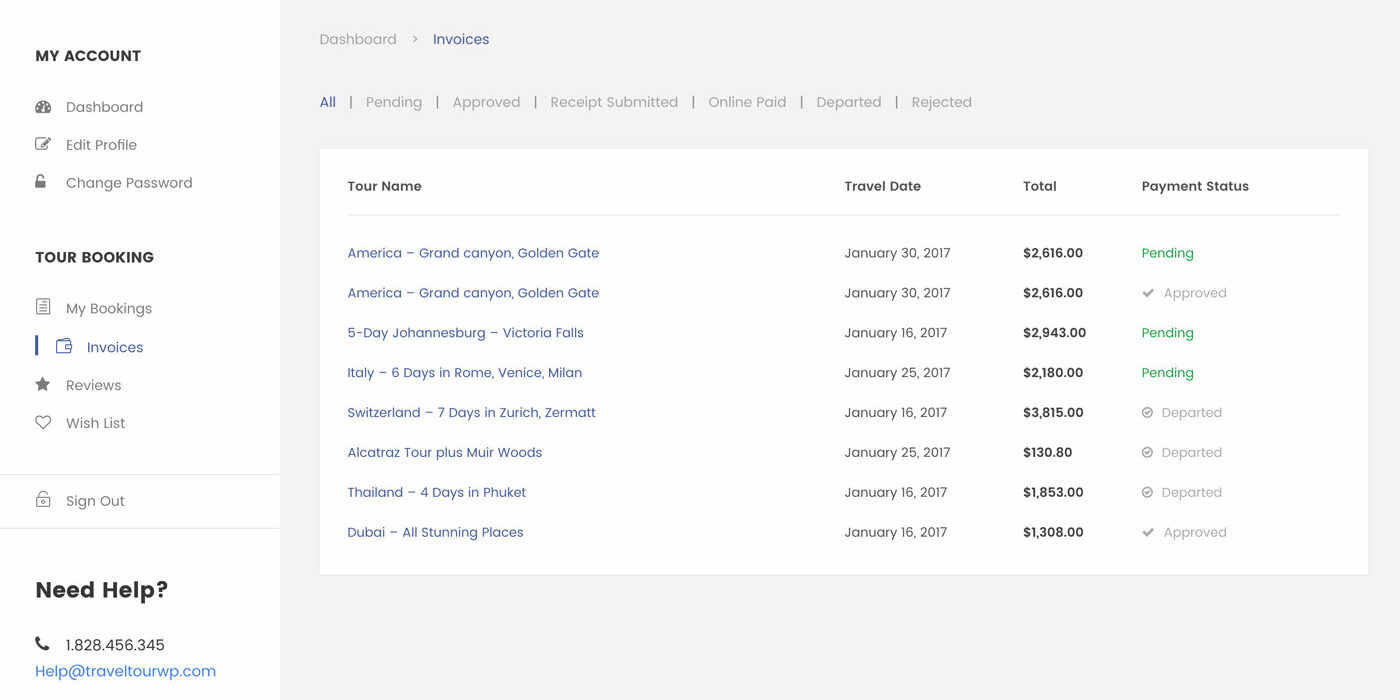
Task: Click the Reviews star icon
Action: pyautogui.click(x=43, y=385)
